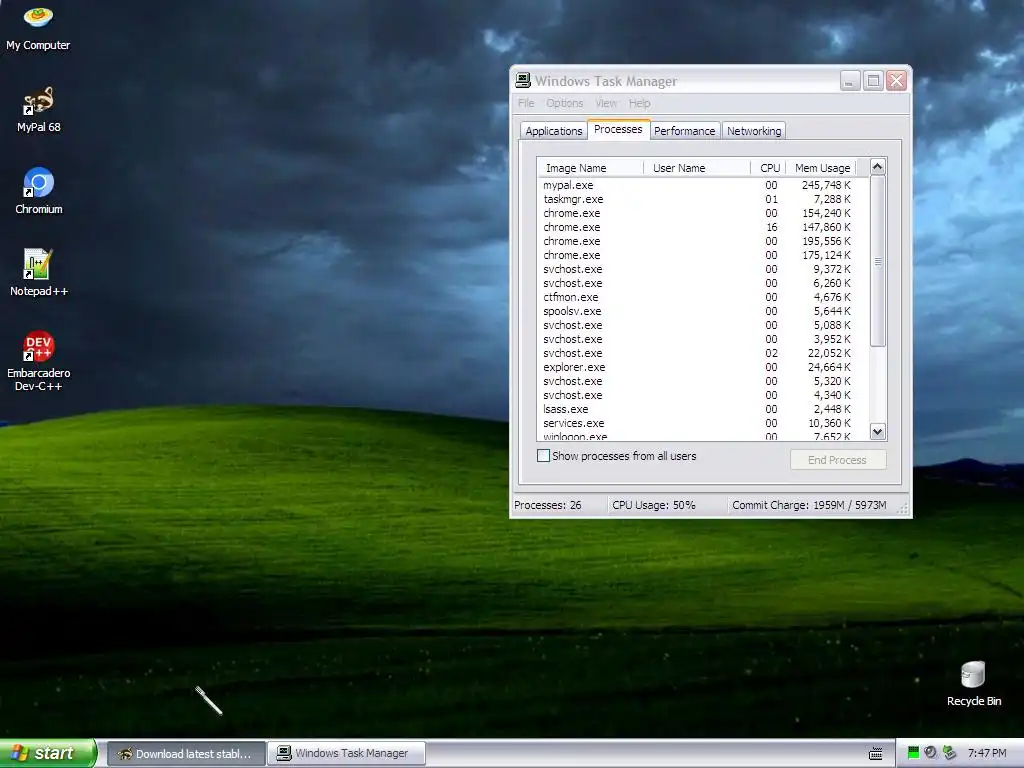Sort by the User Name column header
1024x768 pixels.
point(697,168)
